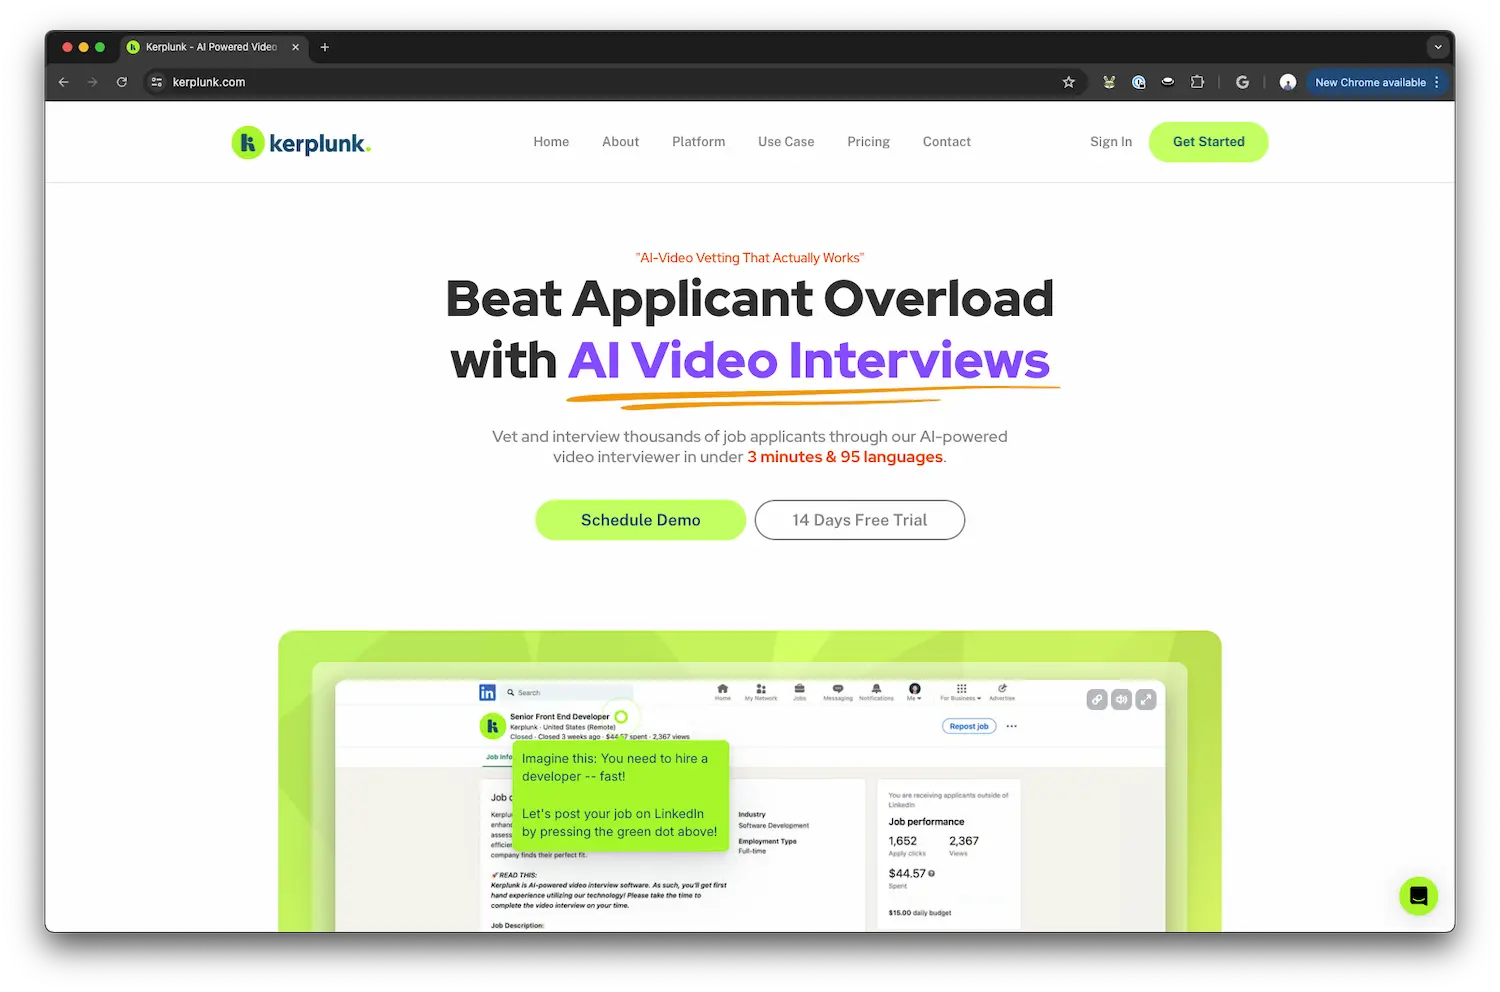Open the Platform nav item
Image resolution: width=1500 pixels, height=992 pixels.
(x=698, y=142)
